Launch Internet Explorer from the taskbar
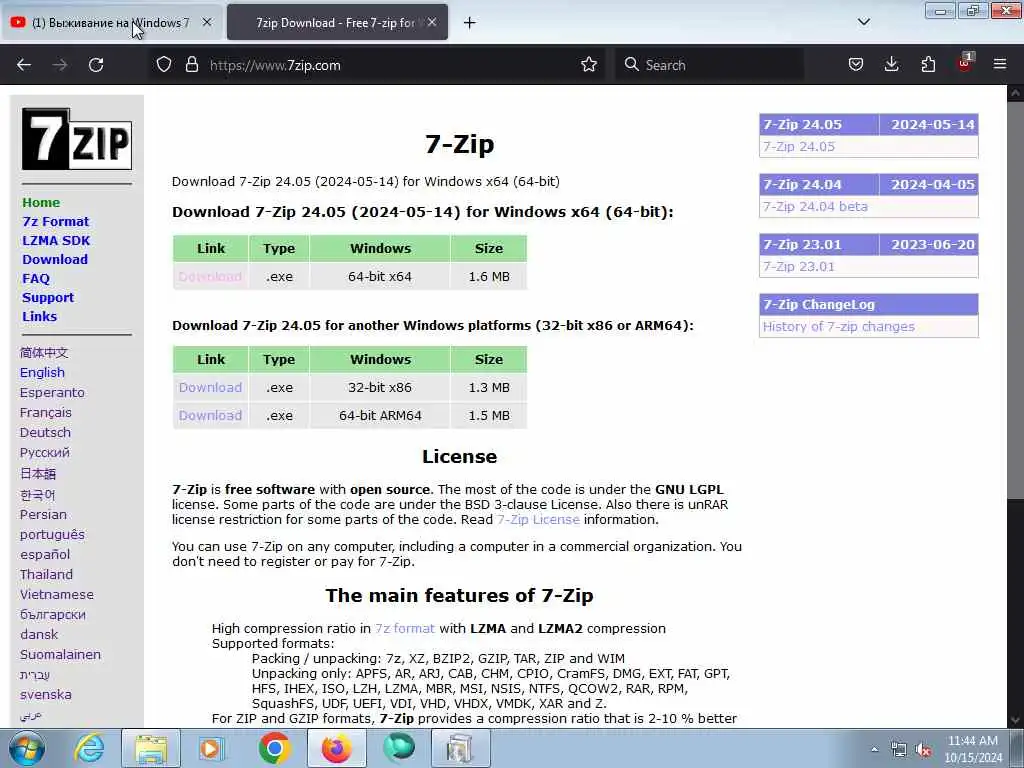Viewport: 1024px width, 768px height. (x=89, y=748)
